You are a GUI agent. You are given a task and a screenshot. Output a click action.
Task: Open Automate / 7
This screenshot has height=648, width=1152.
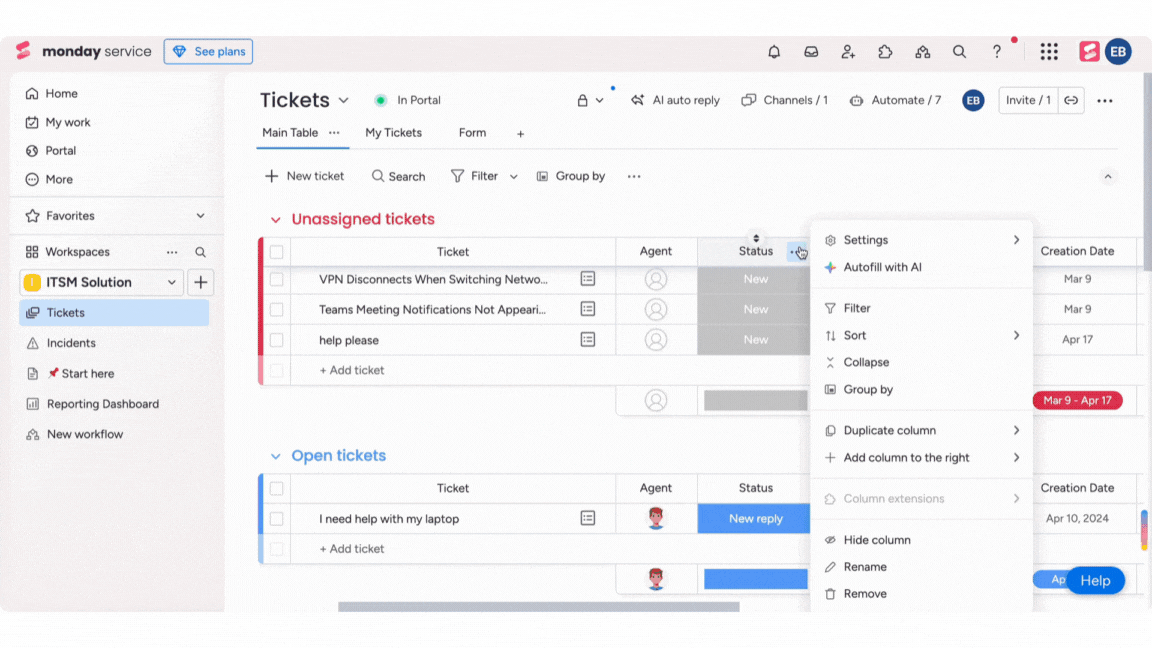click(895, 101)
